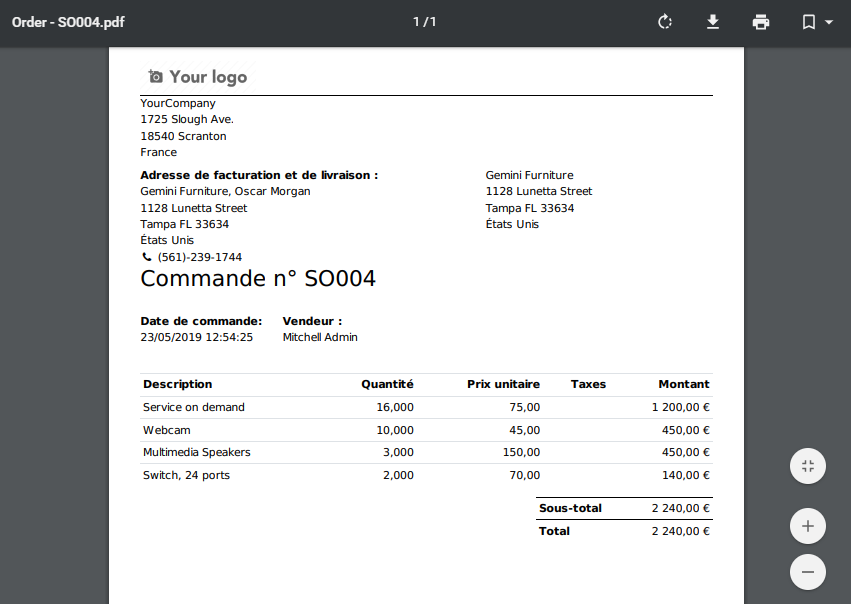Click the vendor name Mitchell Admin

pos(320,337)
